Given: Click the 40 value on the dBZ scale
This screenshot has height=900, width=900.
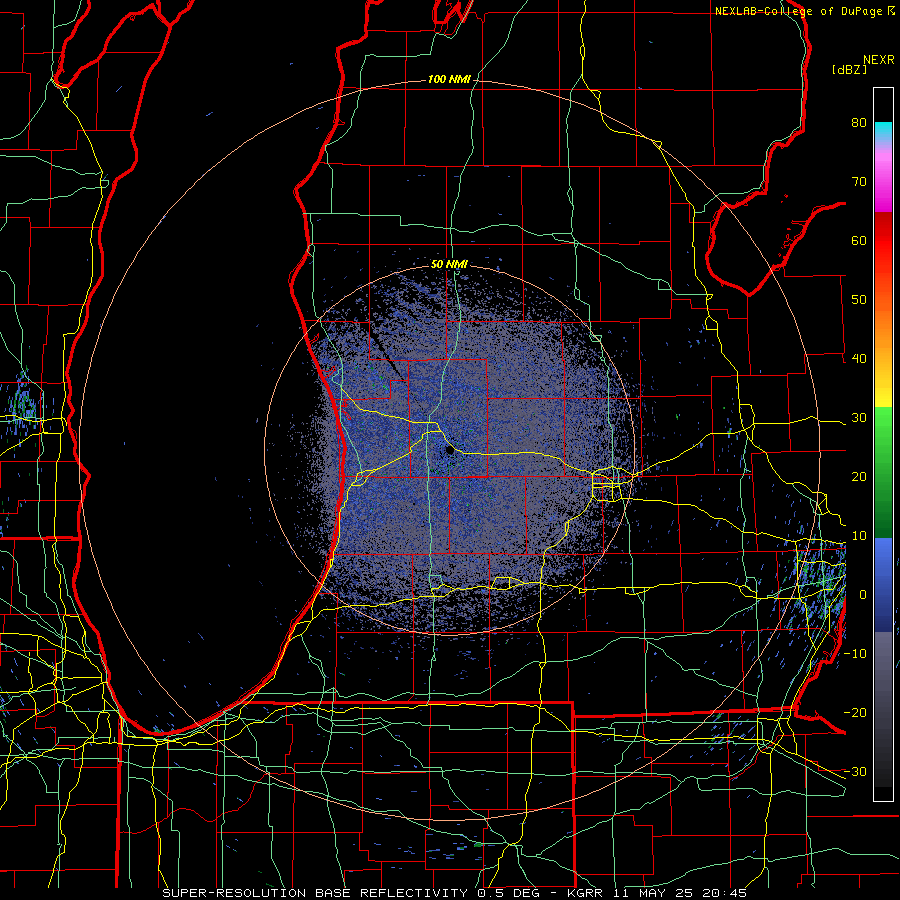Looking at the screenshot, I should coord(859,359).
